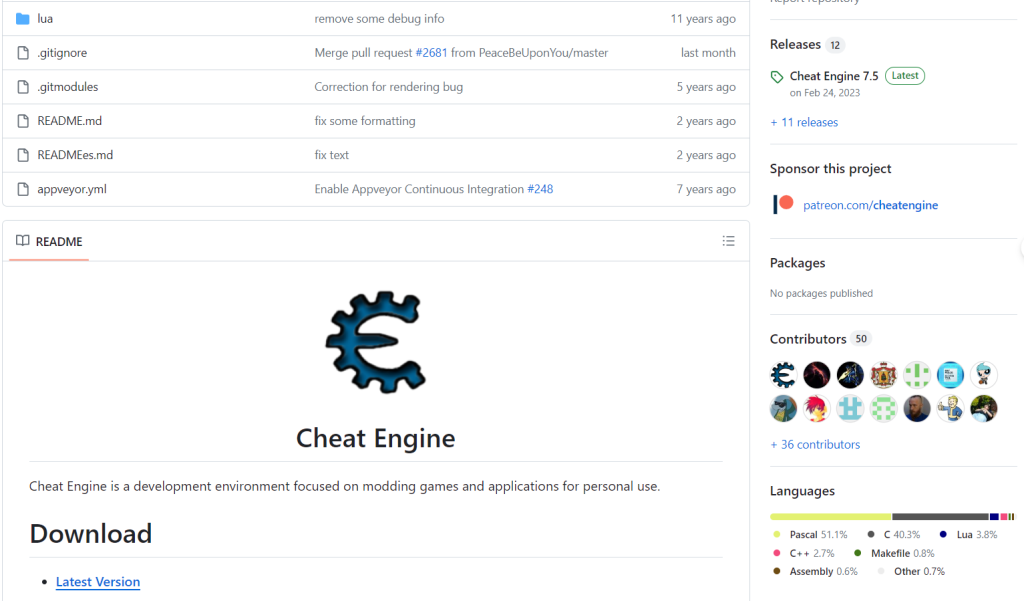Expand the + 11 releases link
This screenshot has height=601, width=1024.
(x=804, y=122)
